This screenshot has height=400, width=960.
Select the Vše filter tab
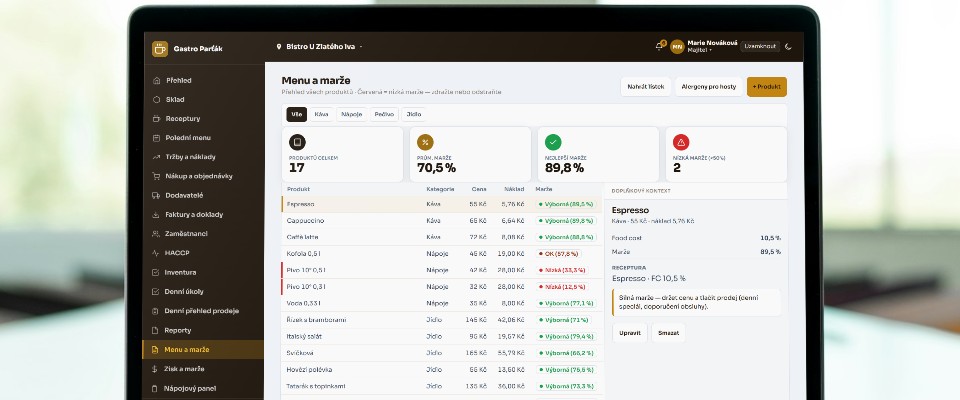pyautogui.click(x=296, y=115)
